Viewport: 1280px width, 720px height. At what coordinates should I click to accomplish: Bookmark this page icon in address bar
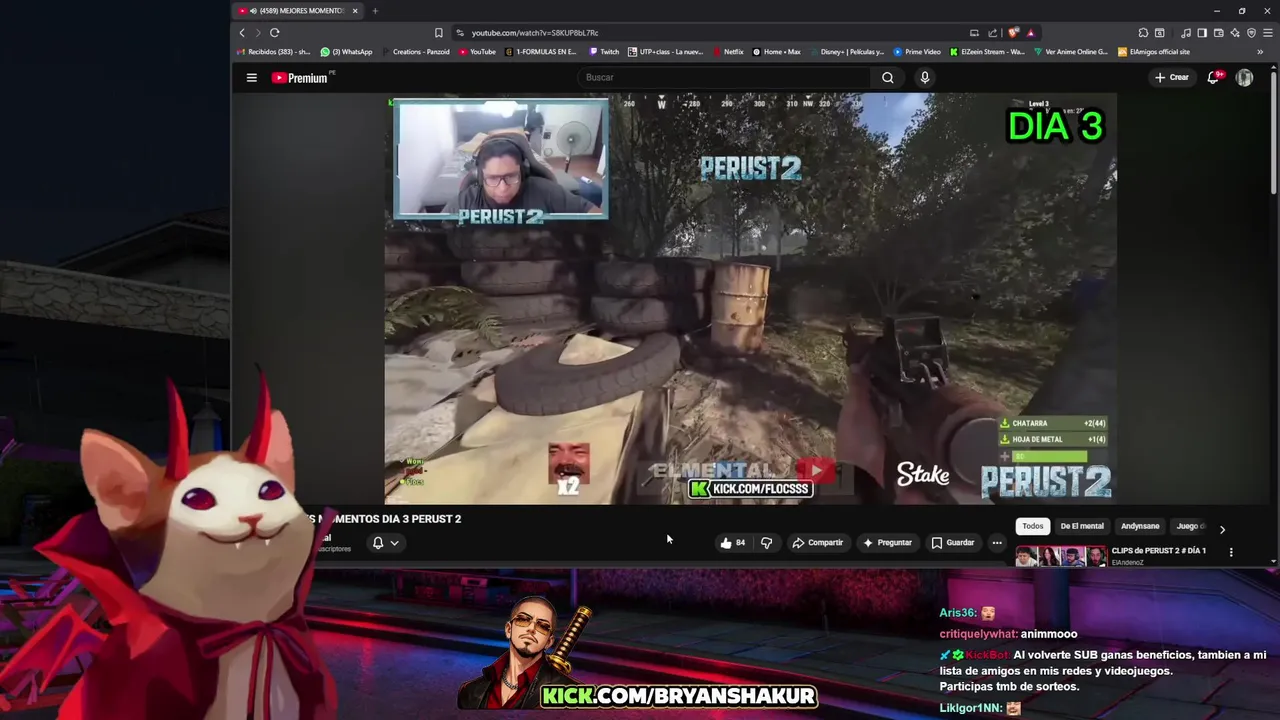click(x=438, y=33)
